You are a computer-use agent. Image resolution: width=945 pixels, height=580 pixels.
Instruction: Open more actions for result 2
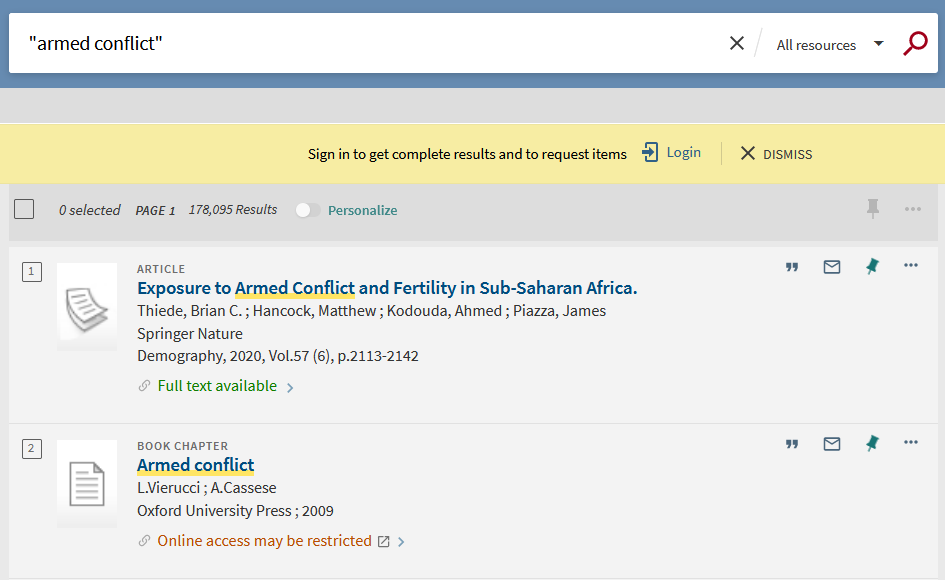[x=911, y=443]
